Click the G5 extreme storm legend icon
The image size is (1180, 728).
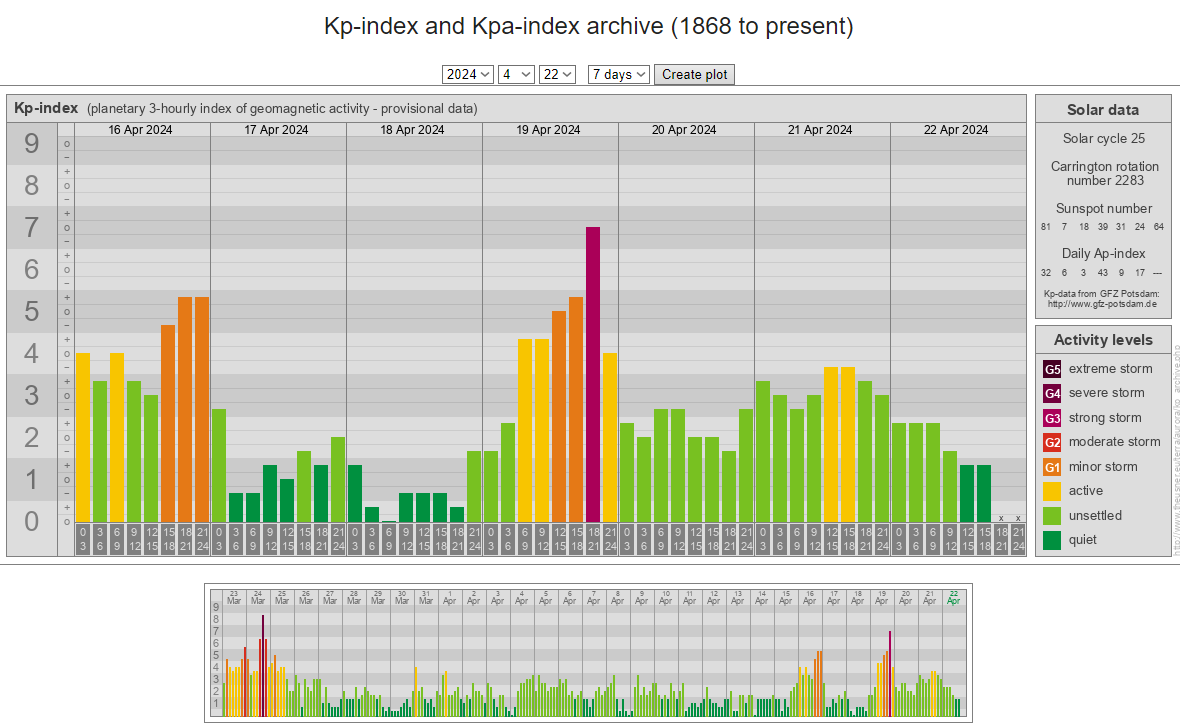click(x=1052, y=369)
